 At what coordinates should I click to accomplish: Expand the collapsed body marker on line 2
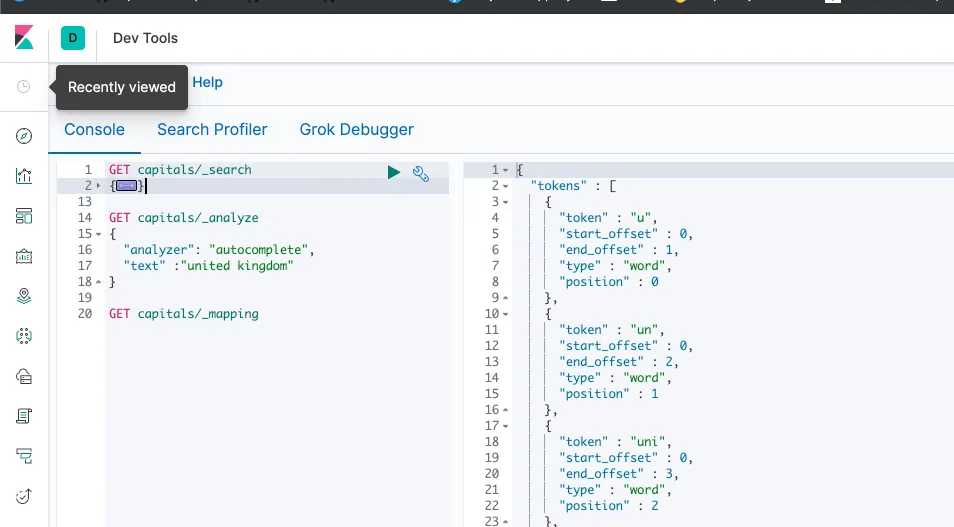(127, 186)
